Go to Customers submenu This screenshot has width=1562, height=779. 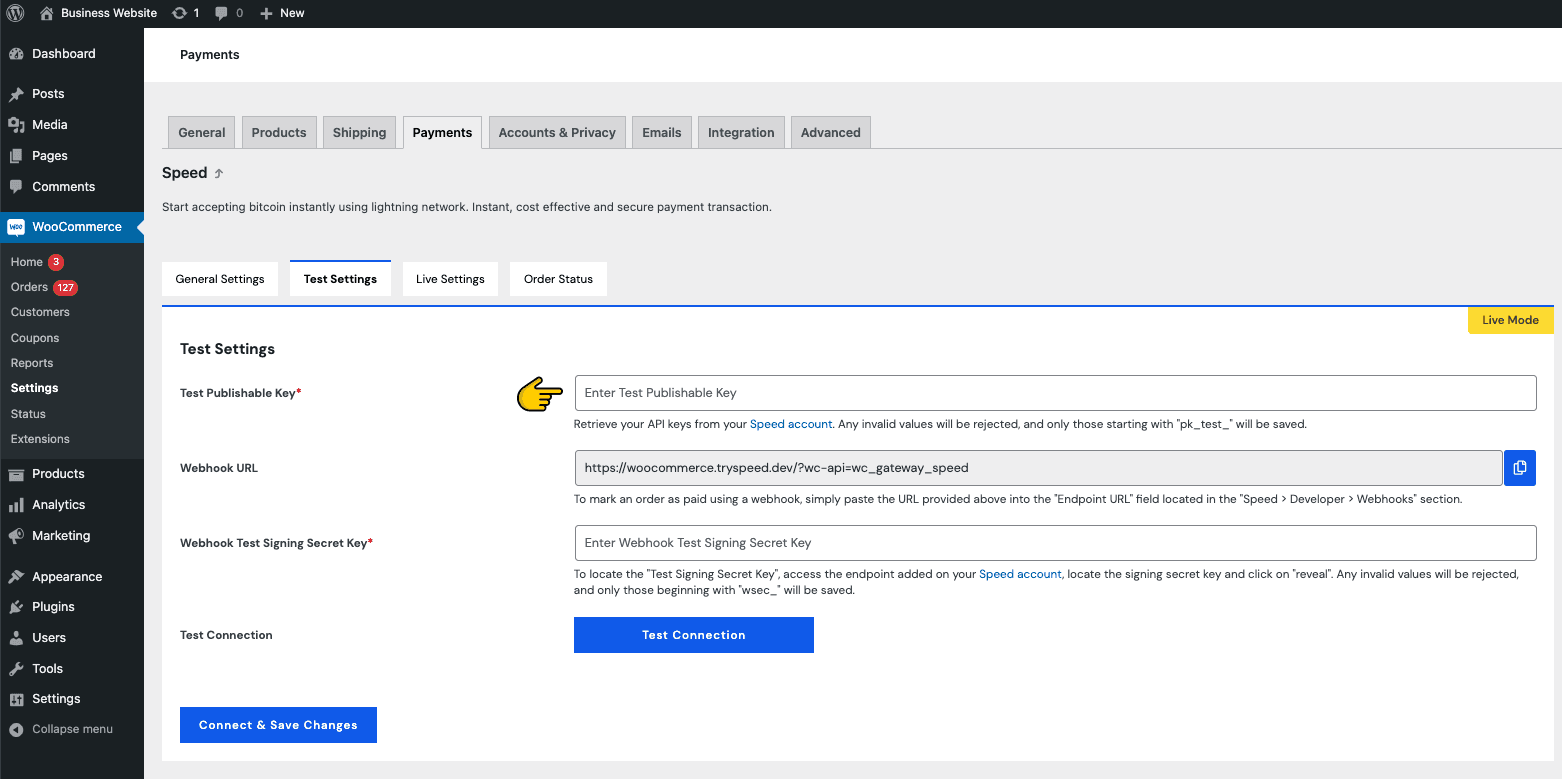(x=40, y=312)
